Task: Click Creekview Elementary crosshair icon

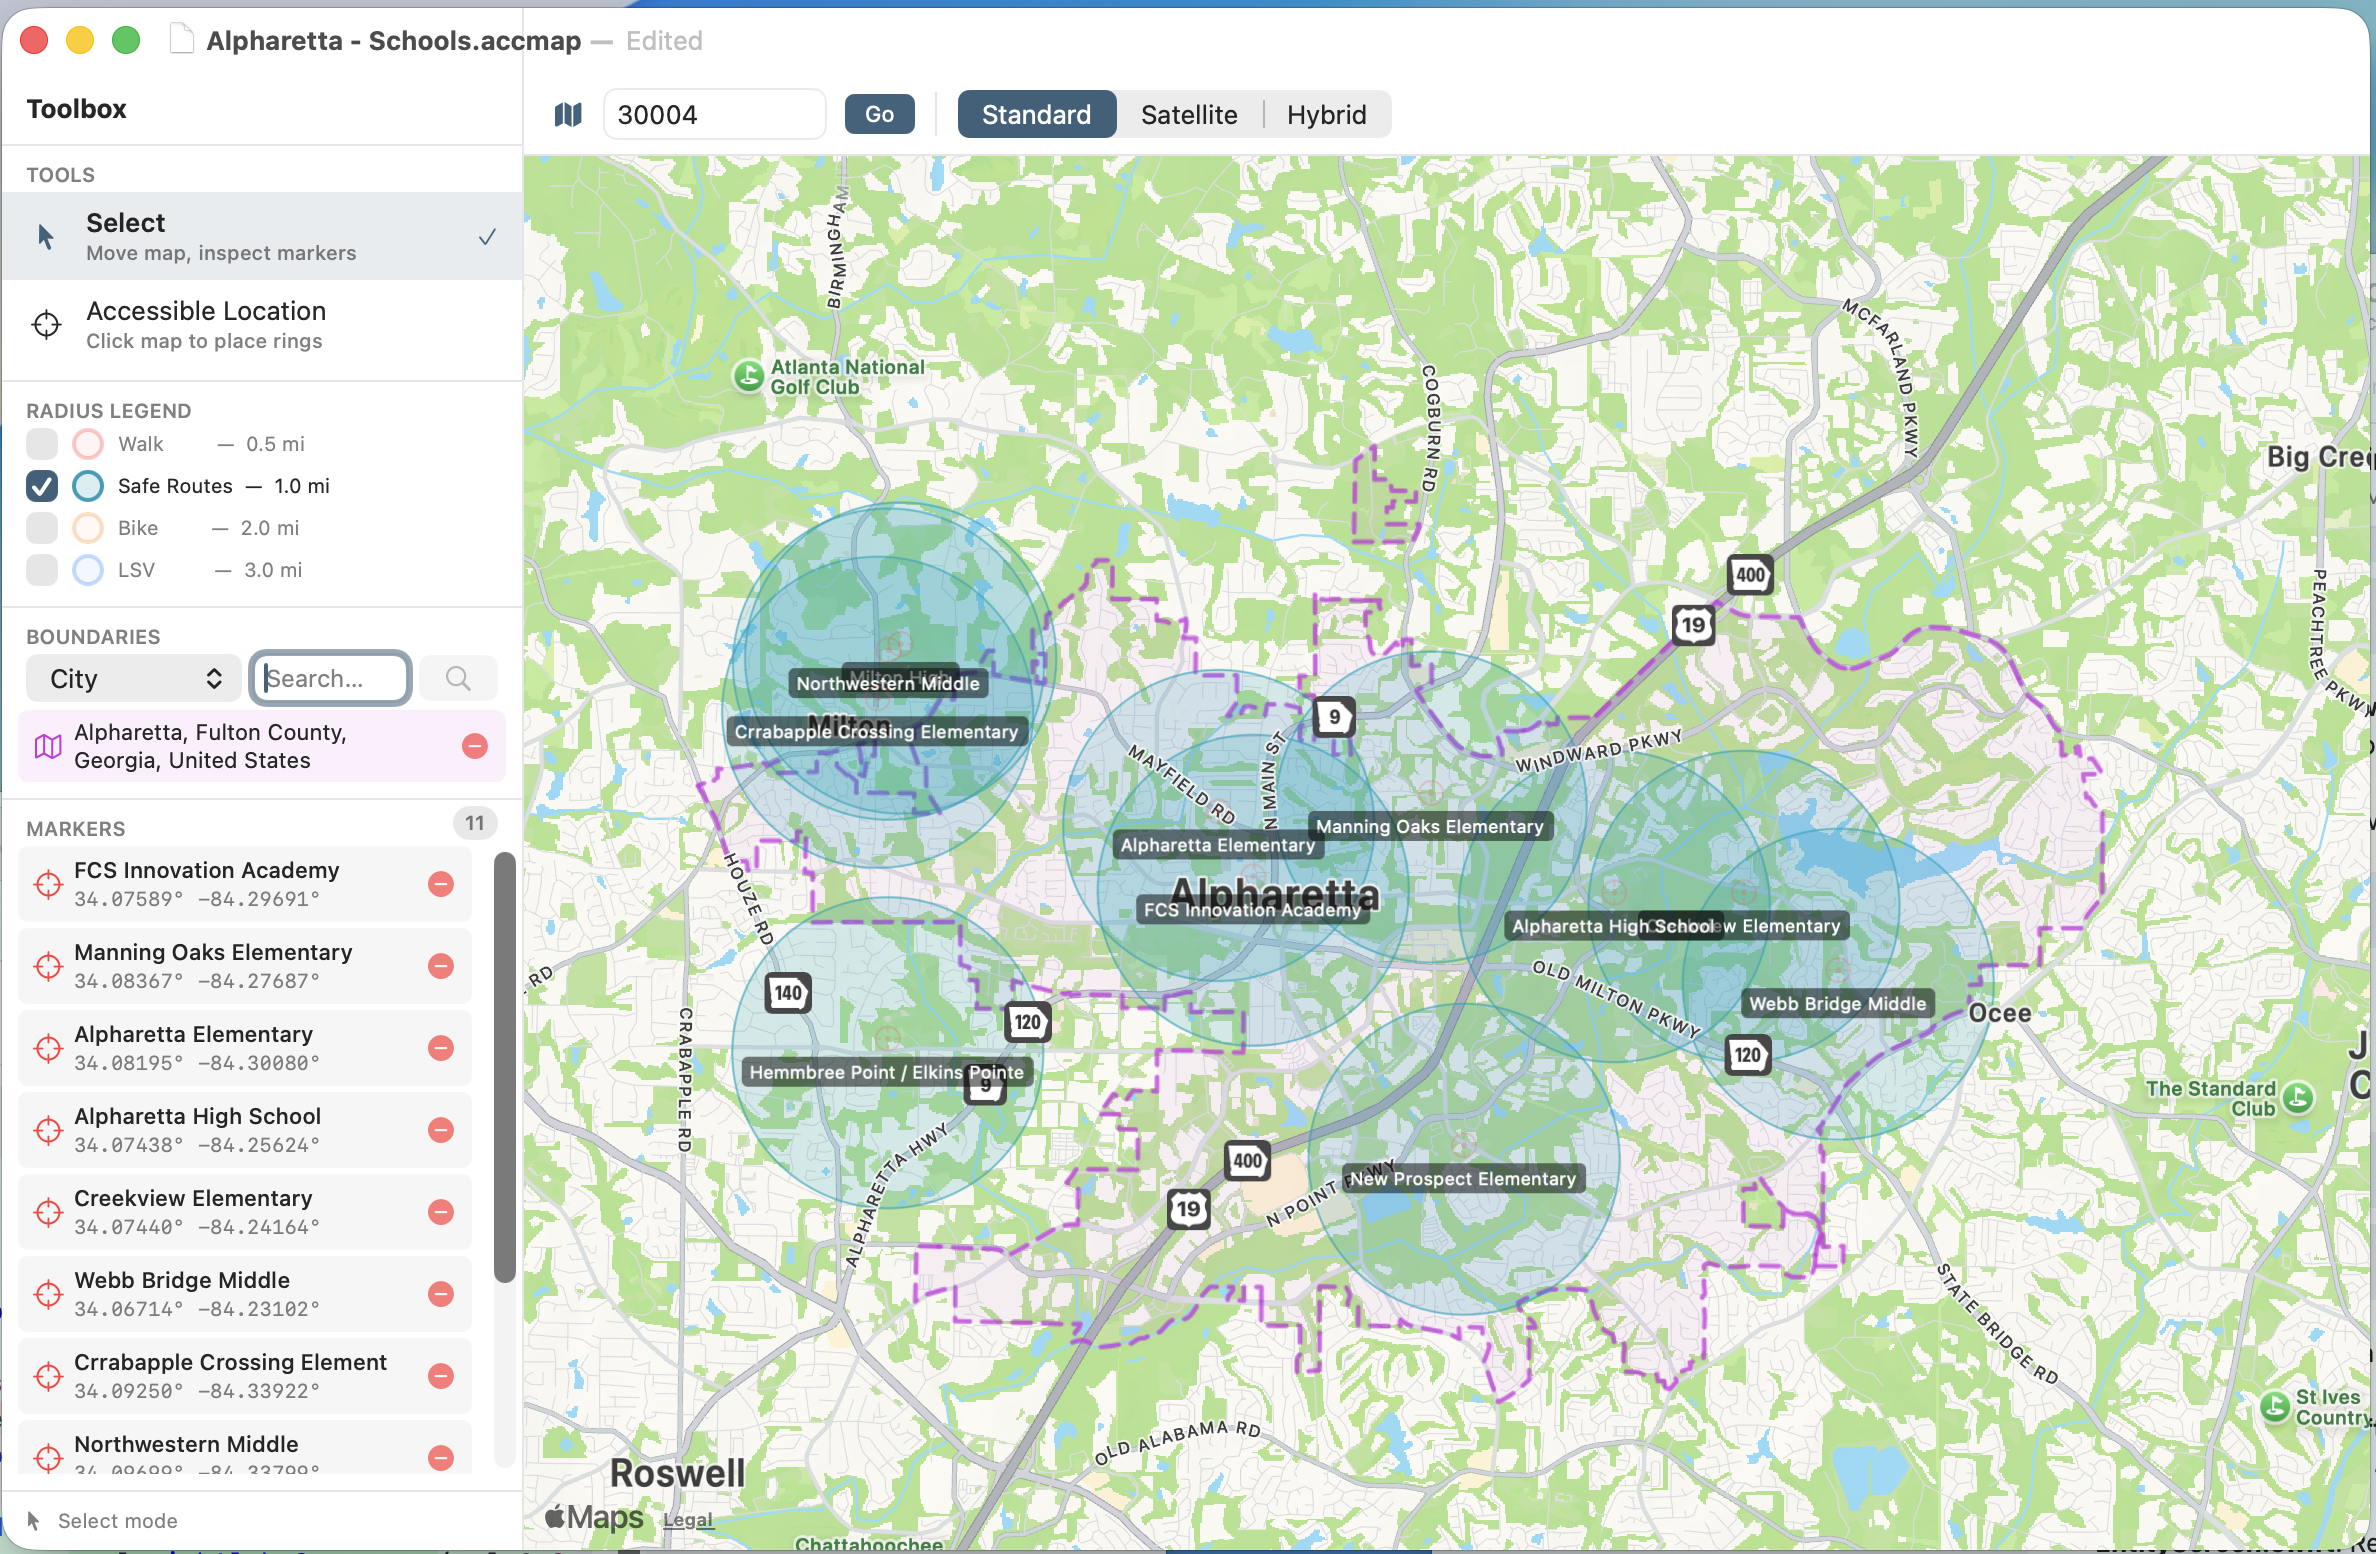Action: pos(48,1212)
